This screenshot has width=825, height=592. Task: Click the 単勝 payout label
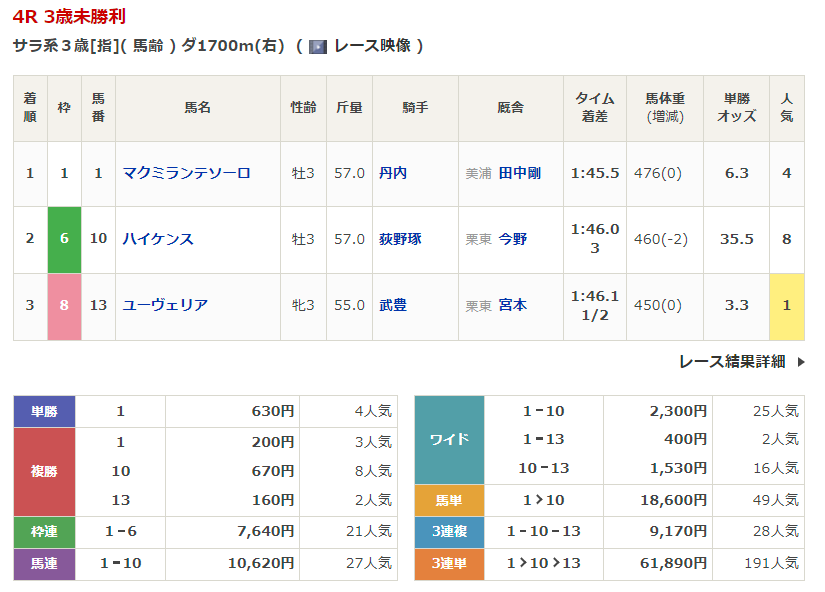click(45, 411)
